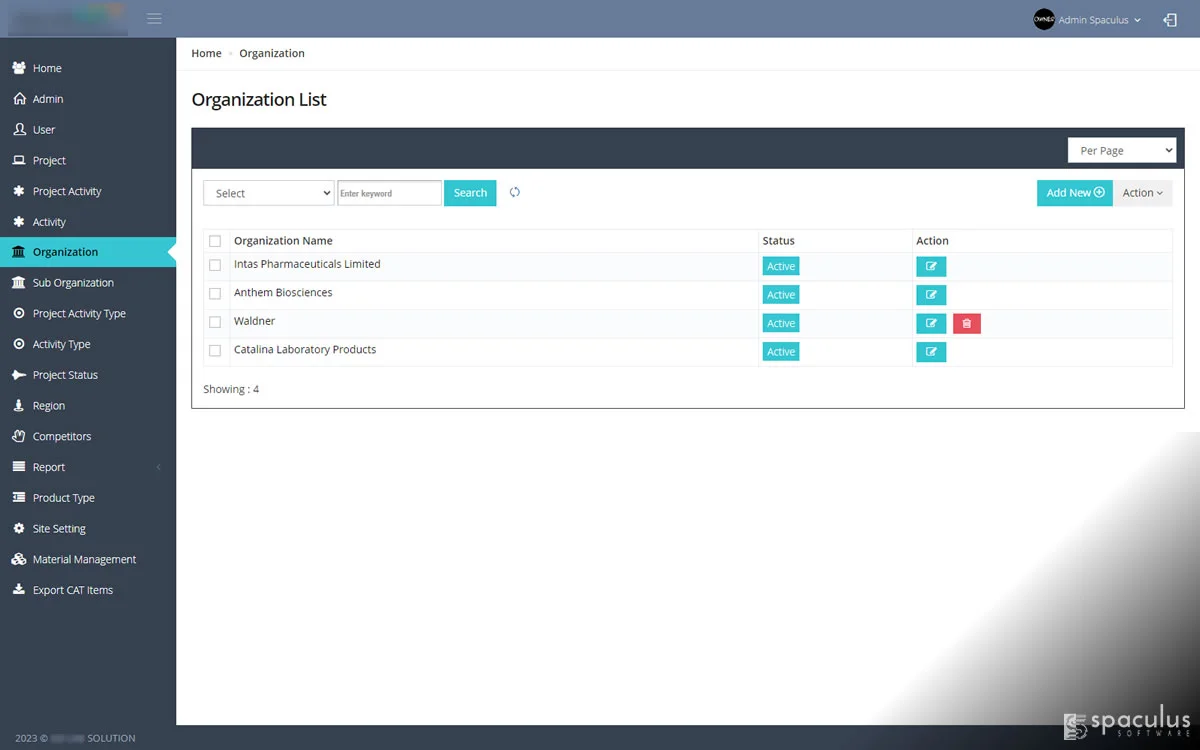Open Activity in the sidebar menu
1200x750 pixels.
coord(49,222)
